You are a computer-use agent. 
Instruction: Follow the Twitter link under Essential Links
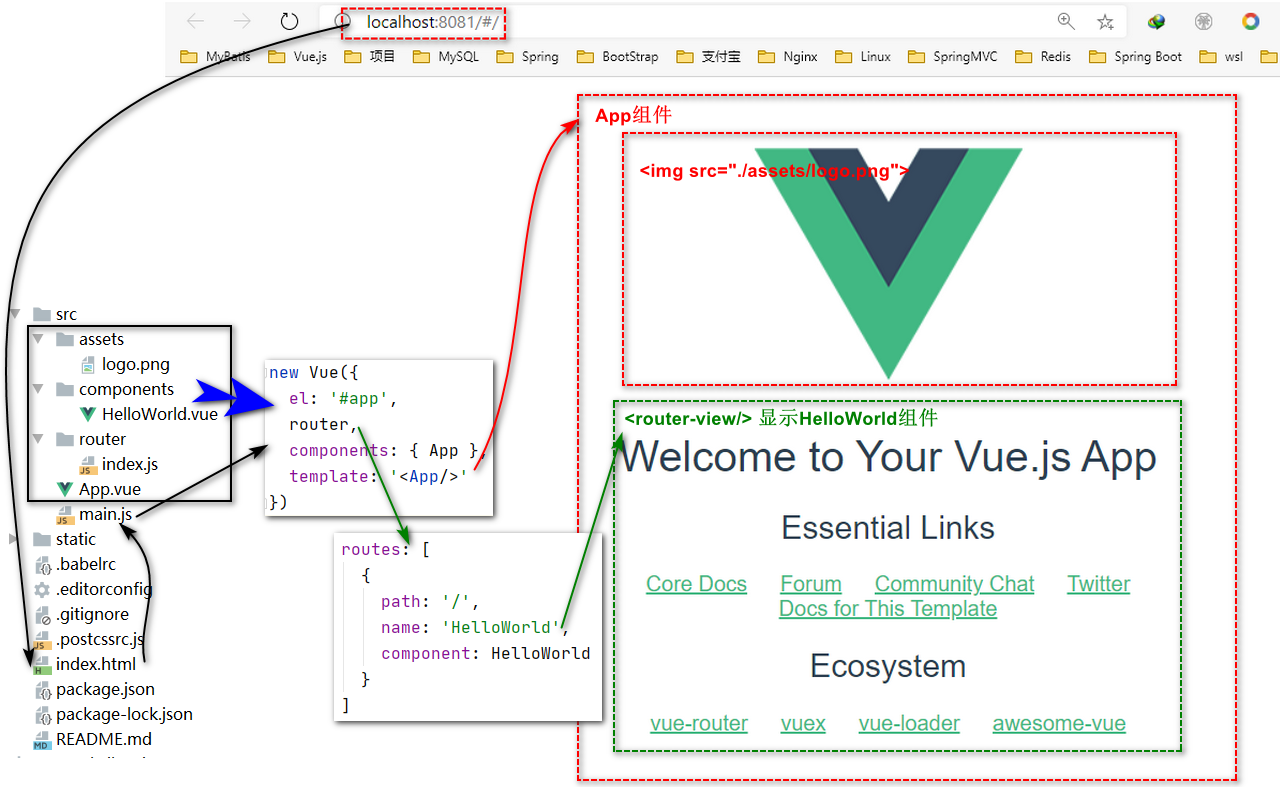coord(1098,583)
